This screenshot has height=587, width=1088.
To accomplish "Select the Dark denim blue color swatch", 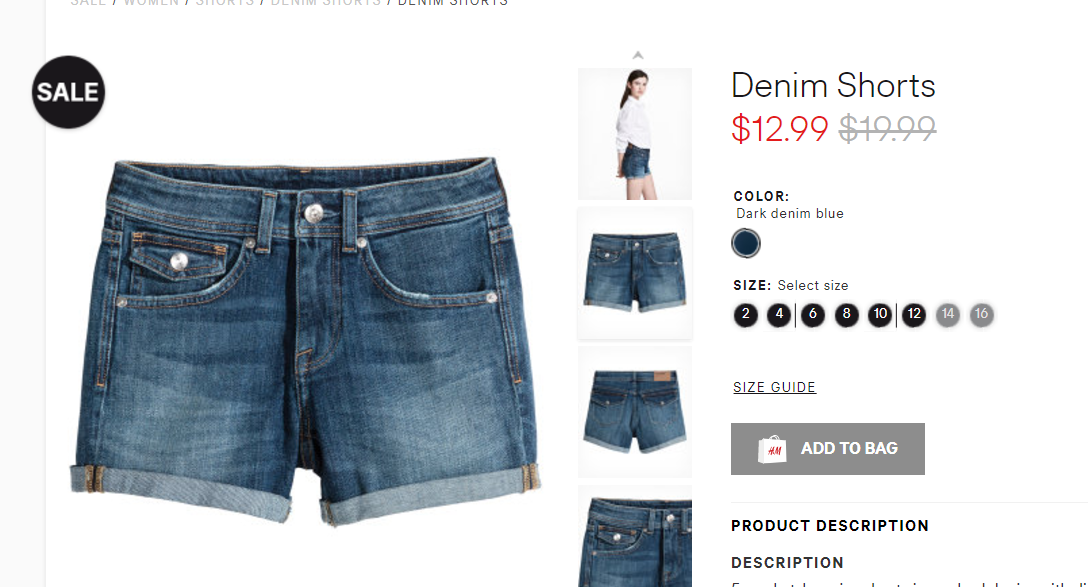I will point(746,244).
